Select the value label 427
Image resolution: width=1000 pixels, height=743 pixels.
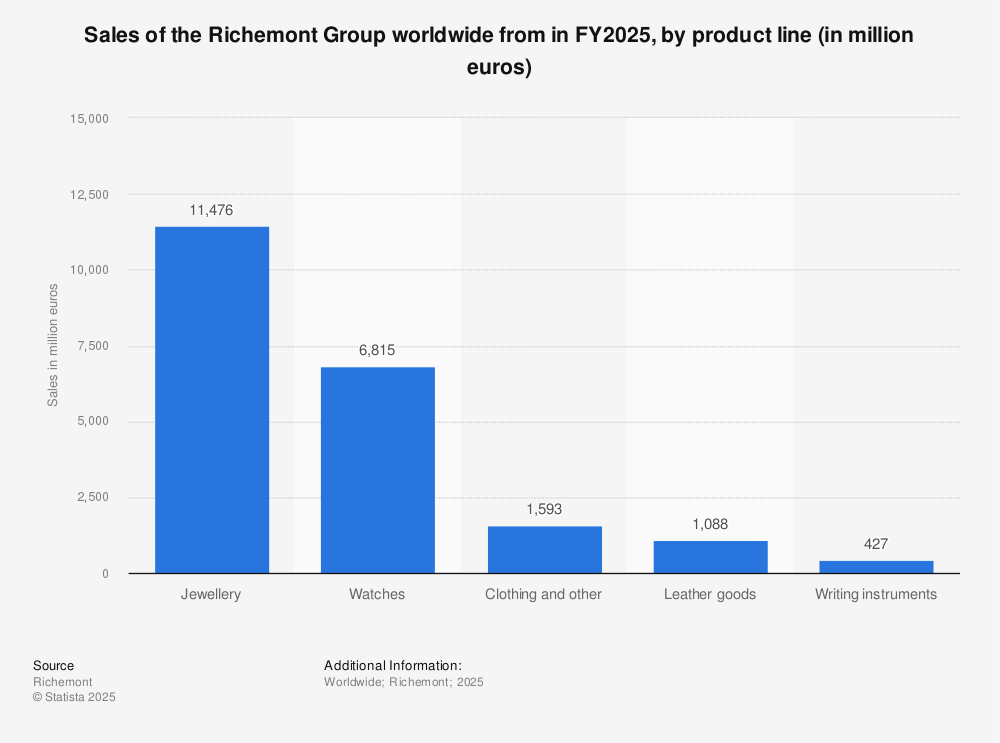pyautogui.click(x=876, y=544)
